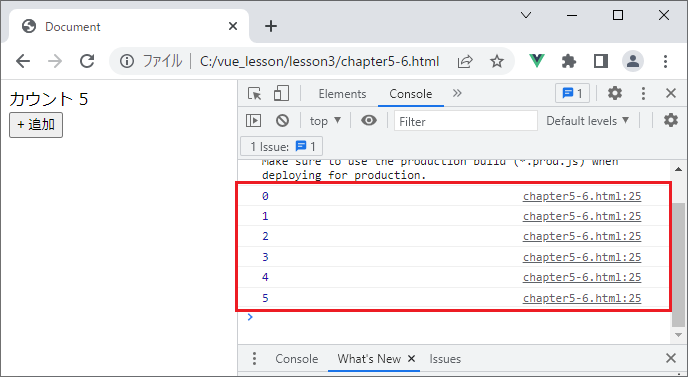The image size is (688, 377).
Task: Show more DevTools tabs
Action: point(457,93)
